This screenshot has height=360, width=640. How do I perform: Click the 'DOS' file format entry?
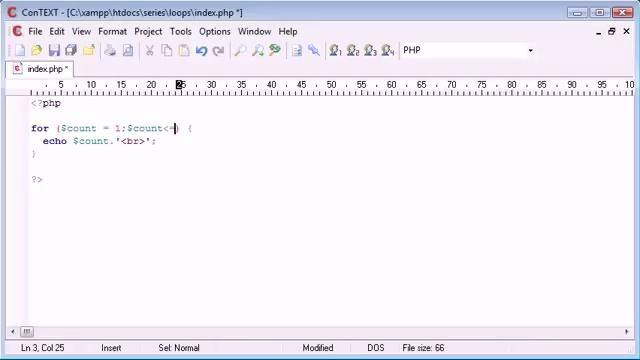376,348
